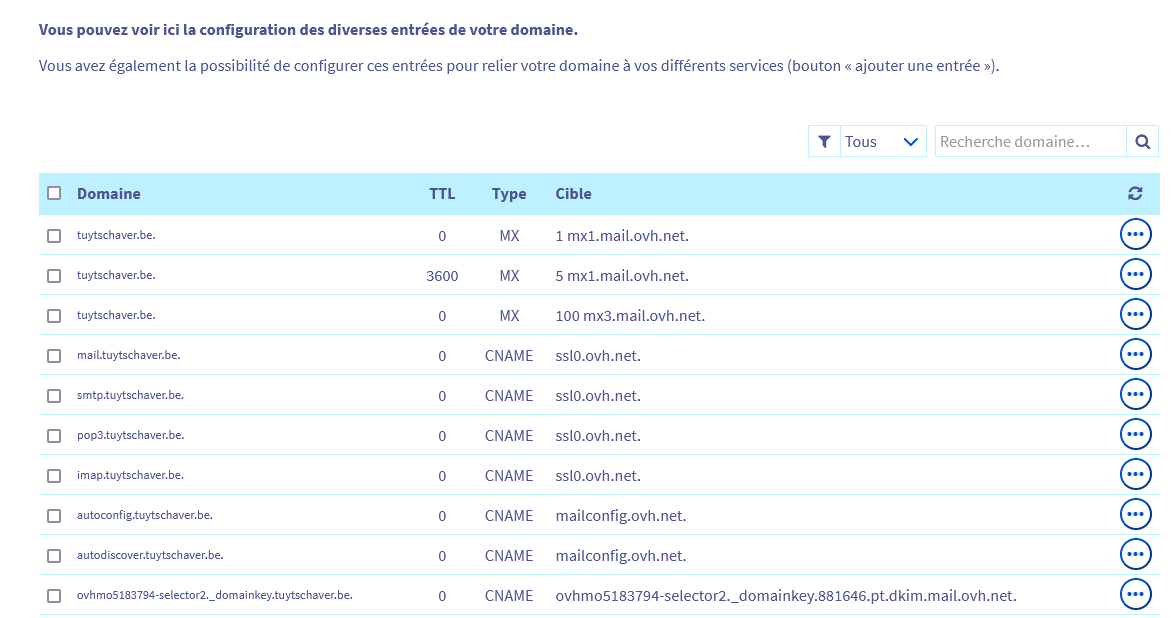Check the '1 mx1.mail.ovh.net.' MX row
1176x618 pixels.
coord(54,236)
